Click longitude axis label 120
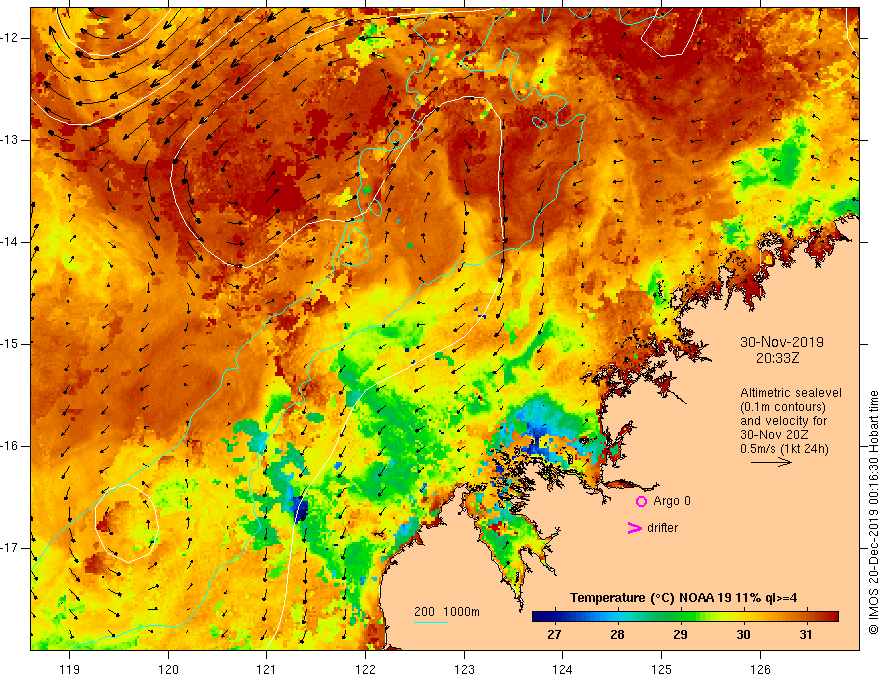The width and height of the screenshot is (880, 680). click(x=168, y=669)
